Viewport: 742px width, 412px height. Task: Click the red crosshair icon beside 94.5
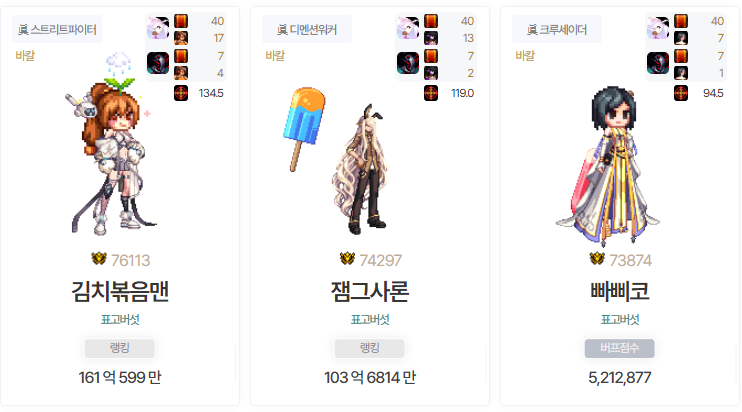tap(680, 93)
